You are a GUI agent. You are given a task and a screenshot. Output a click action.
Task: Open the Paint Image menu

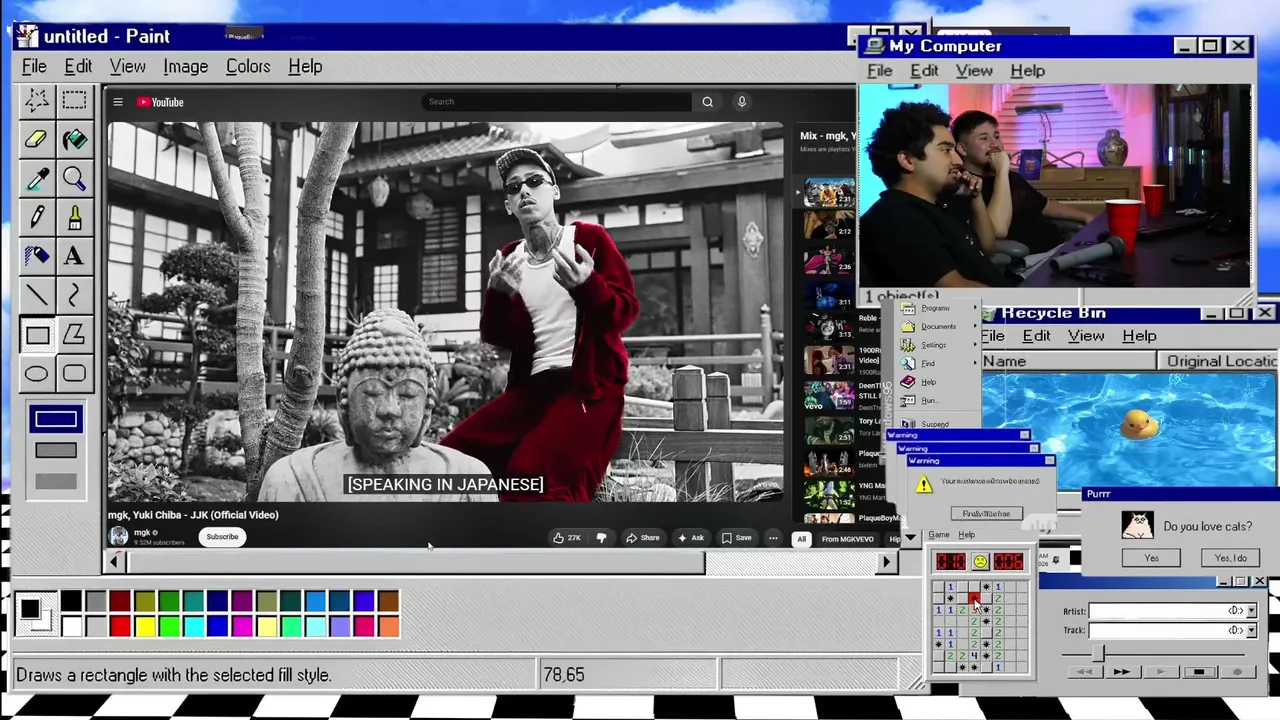click(186, 67)
